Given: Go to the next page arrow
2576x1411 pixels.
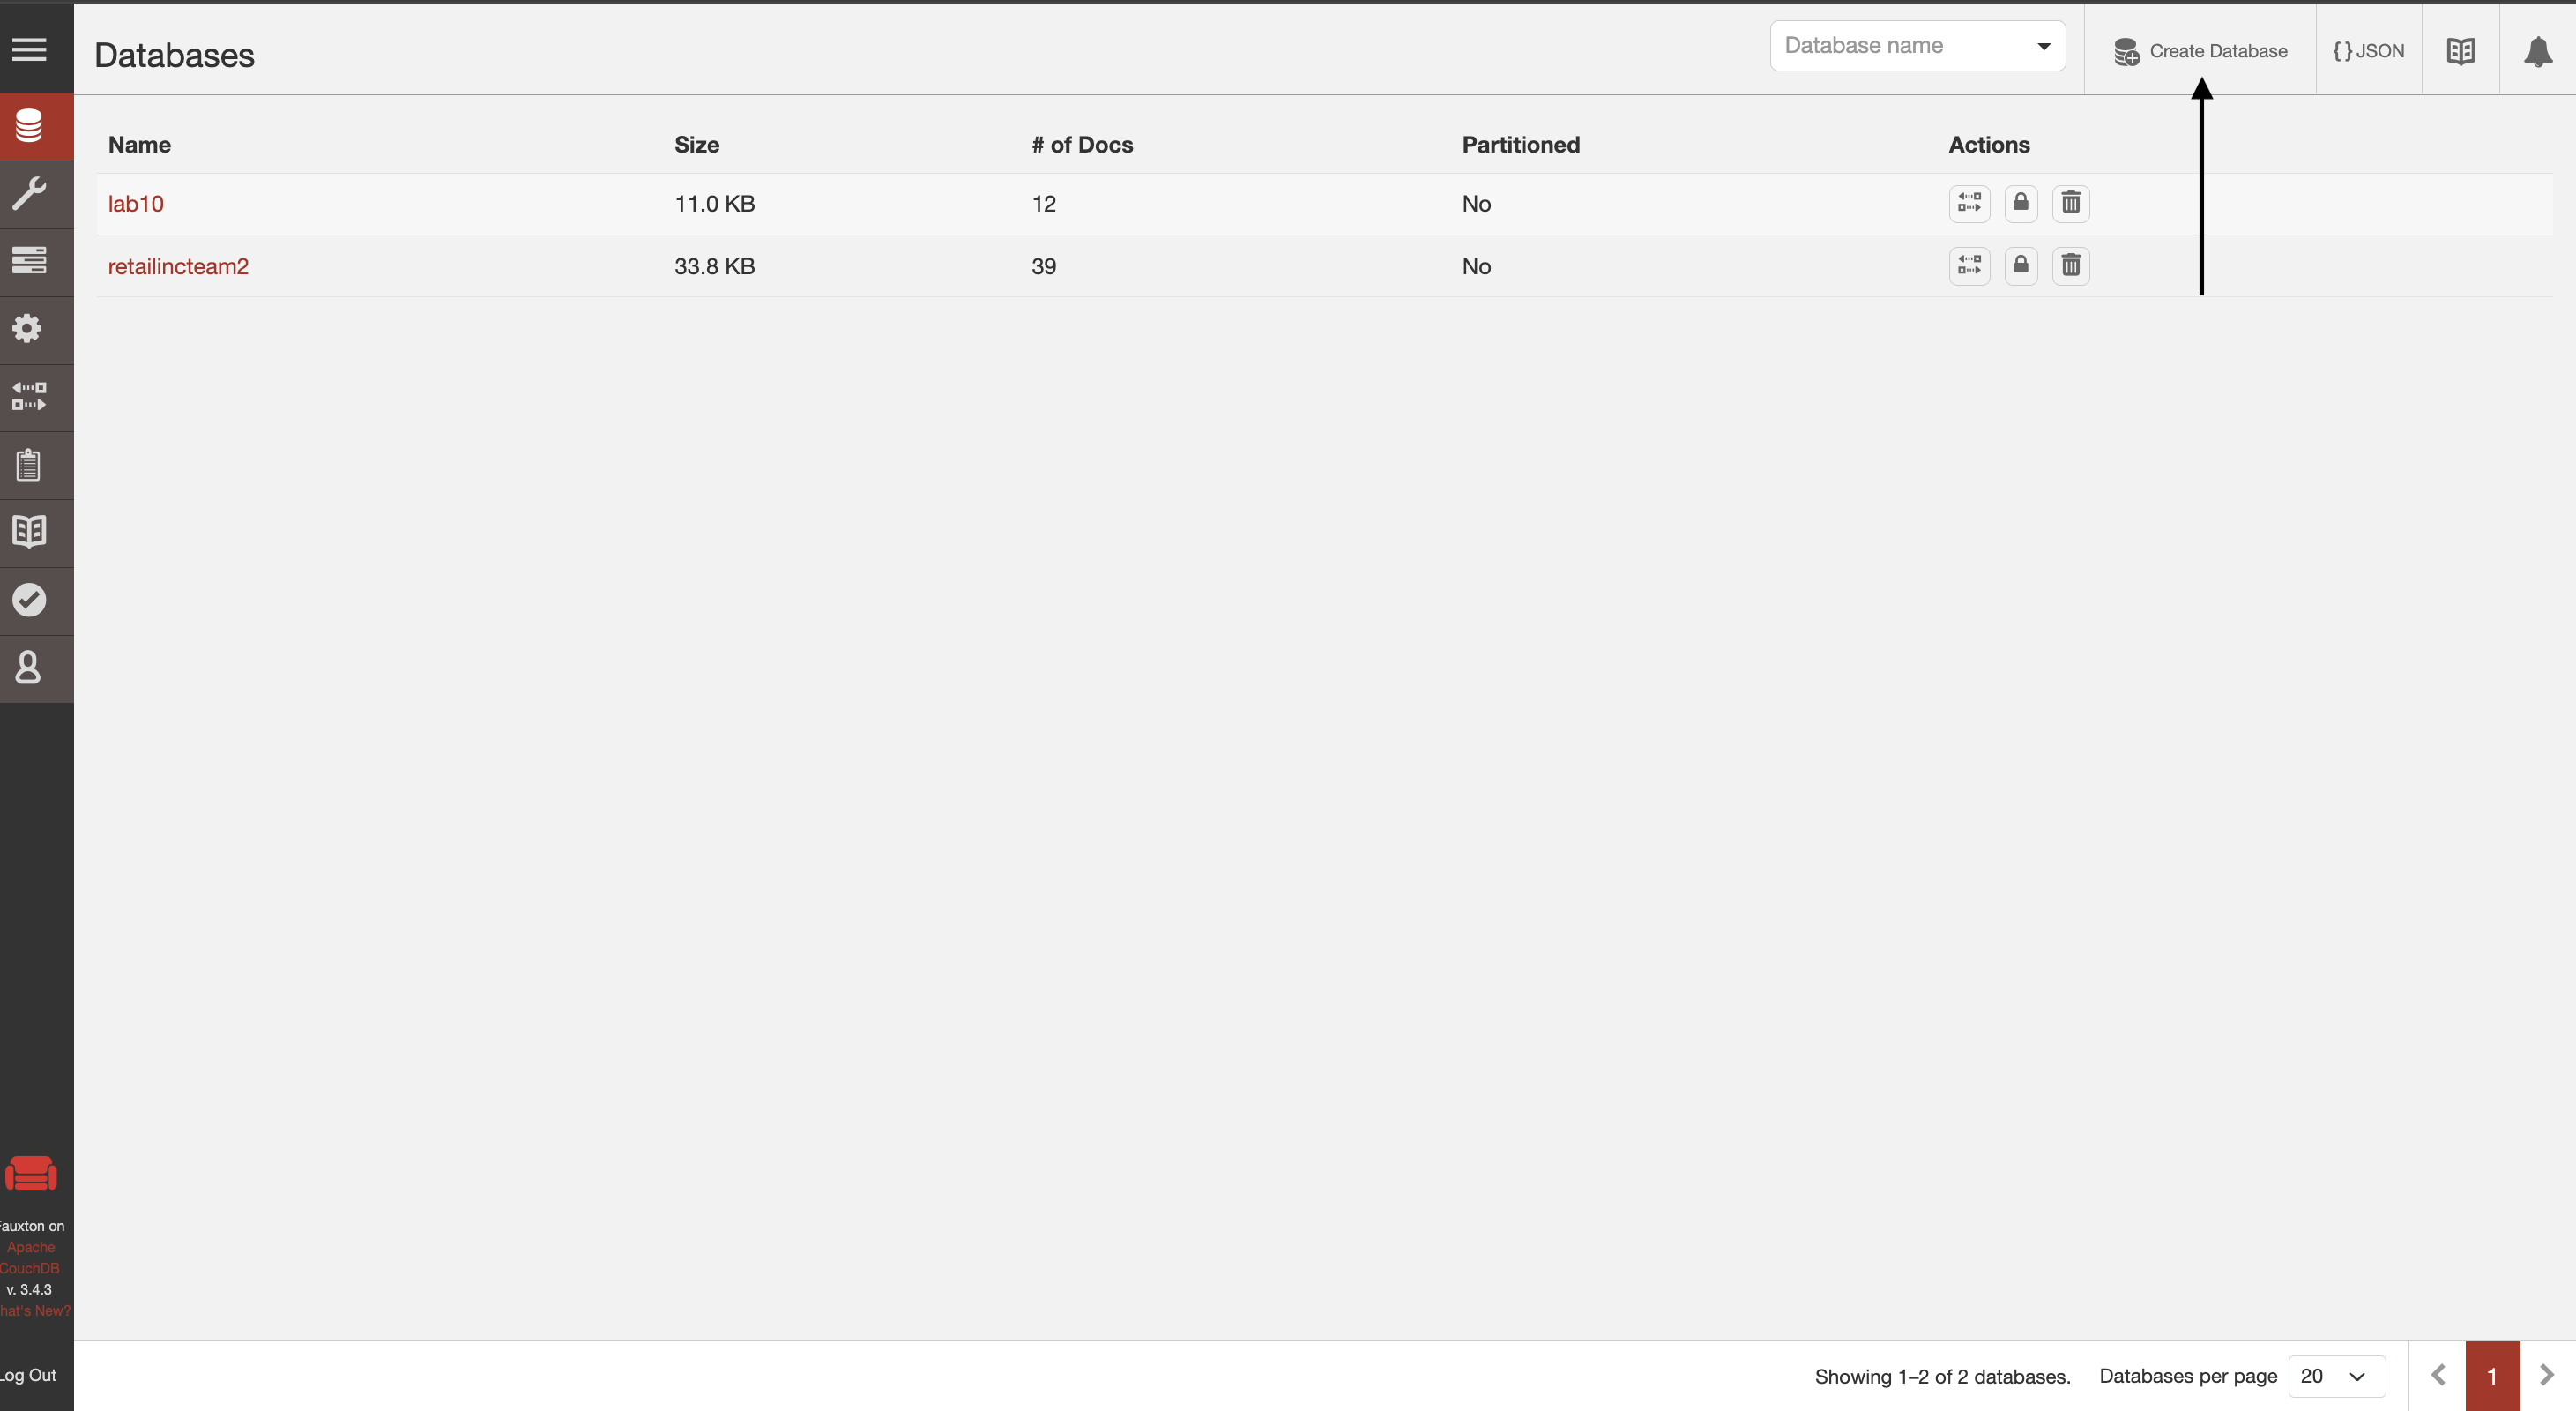Looking at the screenshot, I should point(2547,1376).
